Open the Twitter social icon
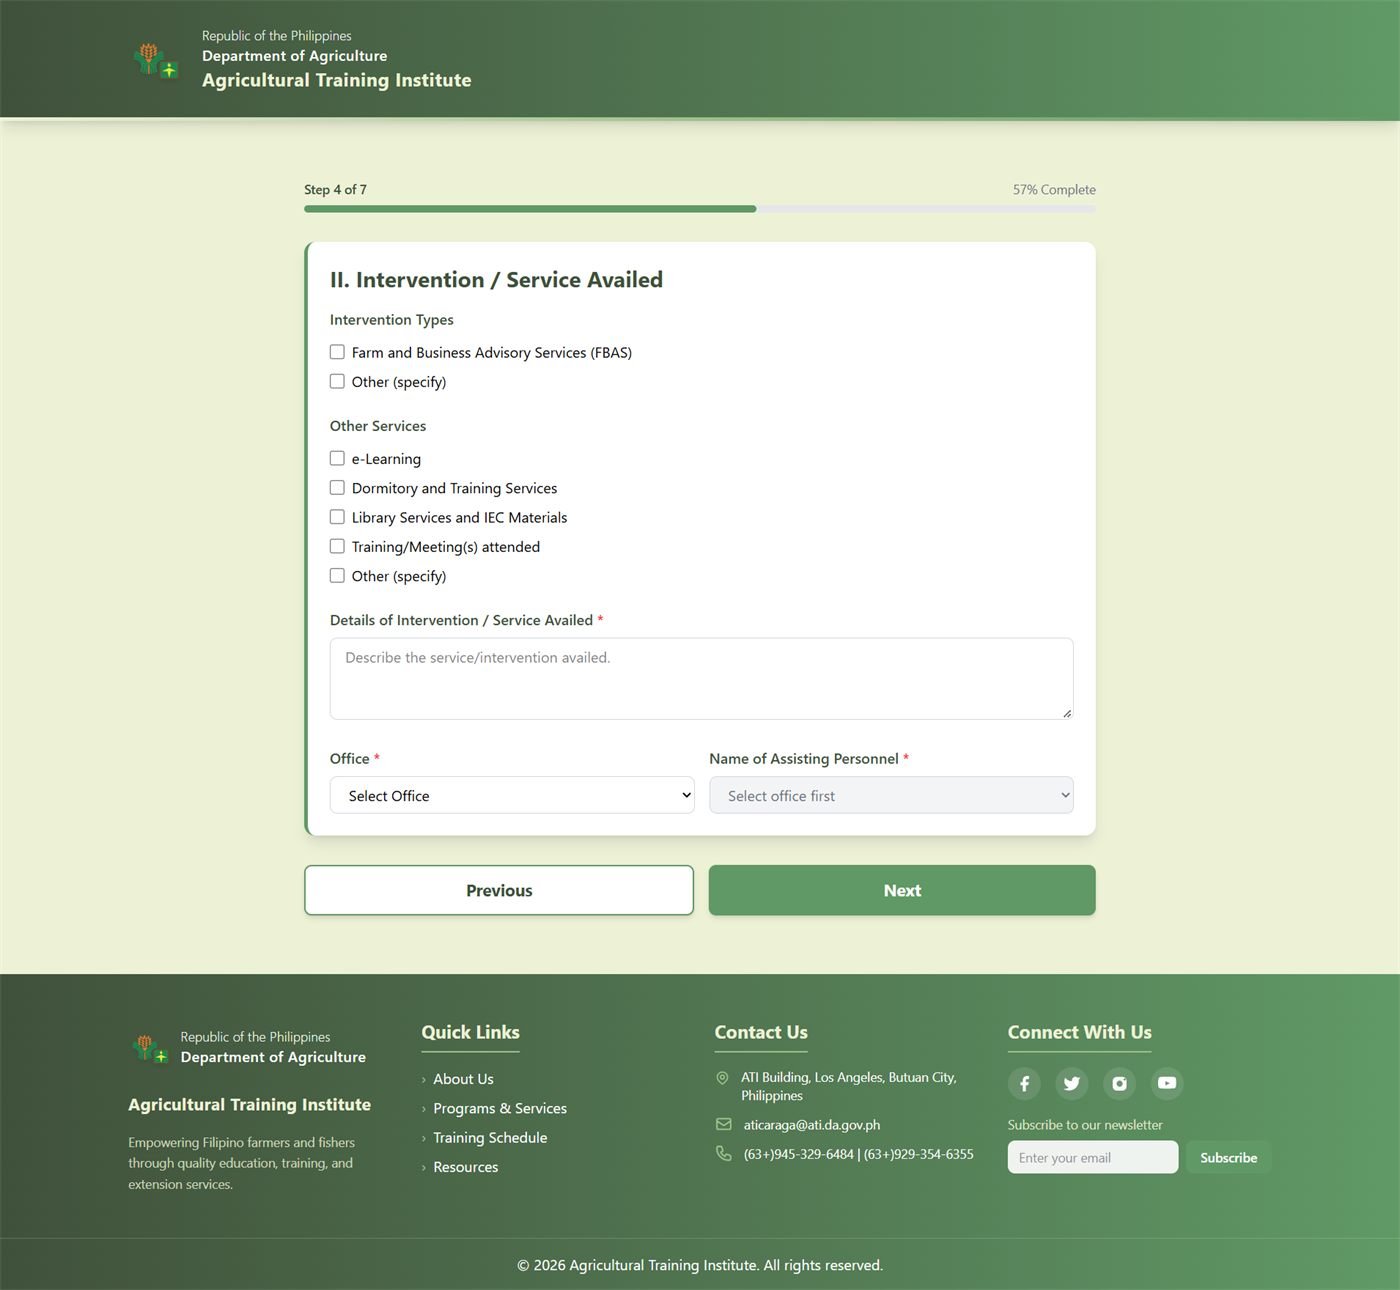The width and height of the screenshot is (1400, 1290). 1072,1083
